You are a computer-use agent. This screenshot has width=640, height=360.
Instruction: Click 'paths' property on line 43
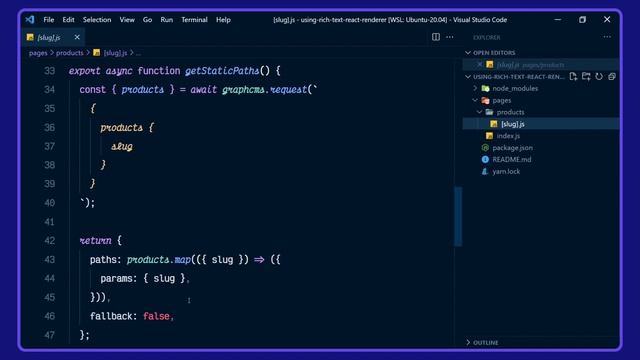pos(103,260)
